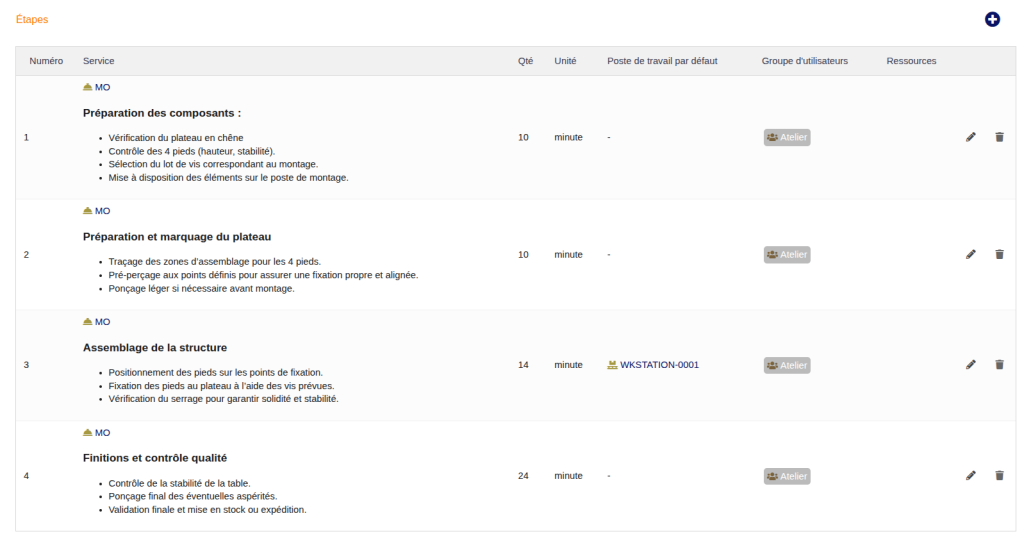This screenshot has width=1024, height=543.
Task: Open MO service link in step 3
Action: (102, 322)
